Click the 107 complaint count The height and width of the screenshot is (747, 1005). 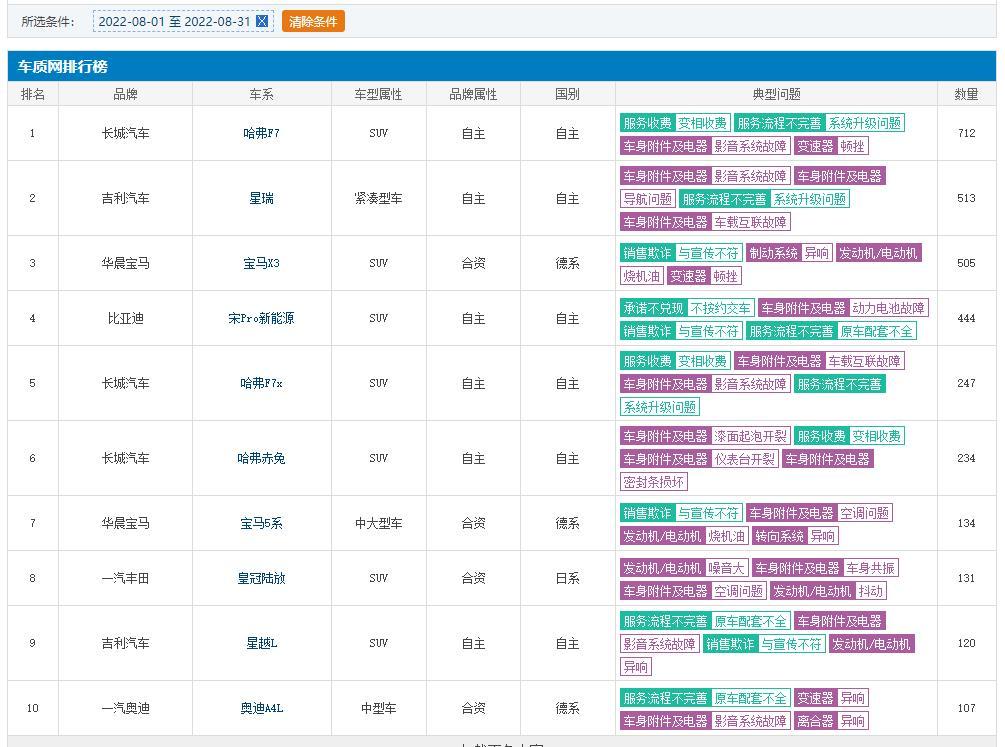tap(966, 708)
